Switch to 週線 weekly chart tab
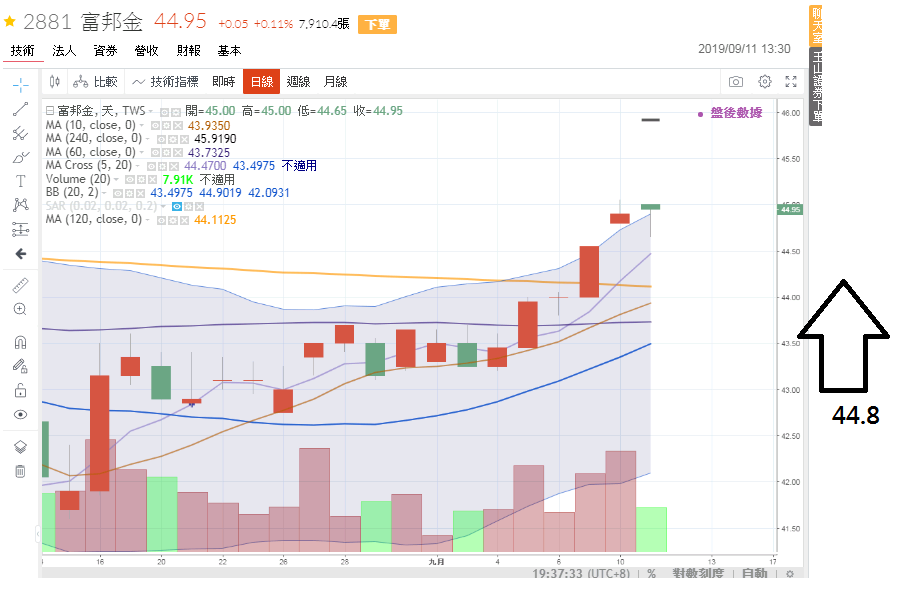900x595 pixels. (298, 82)
